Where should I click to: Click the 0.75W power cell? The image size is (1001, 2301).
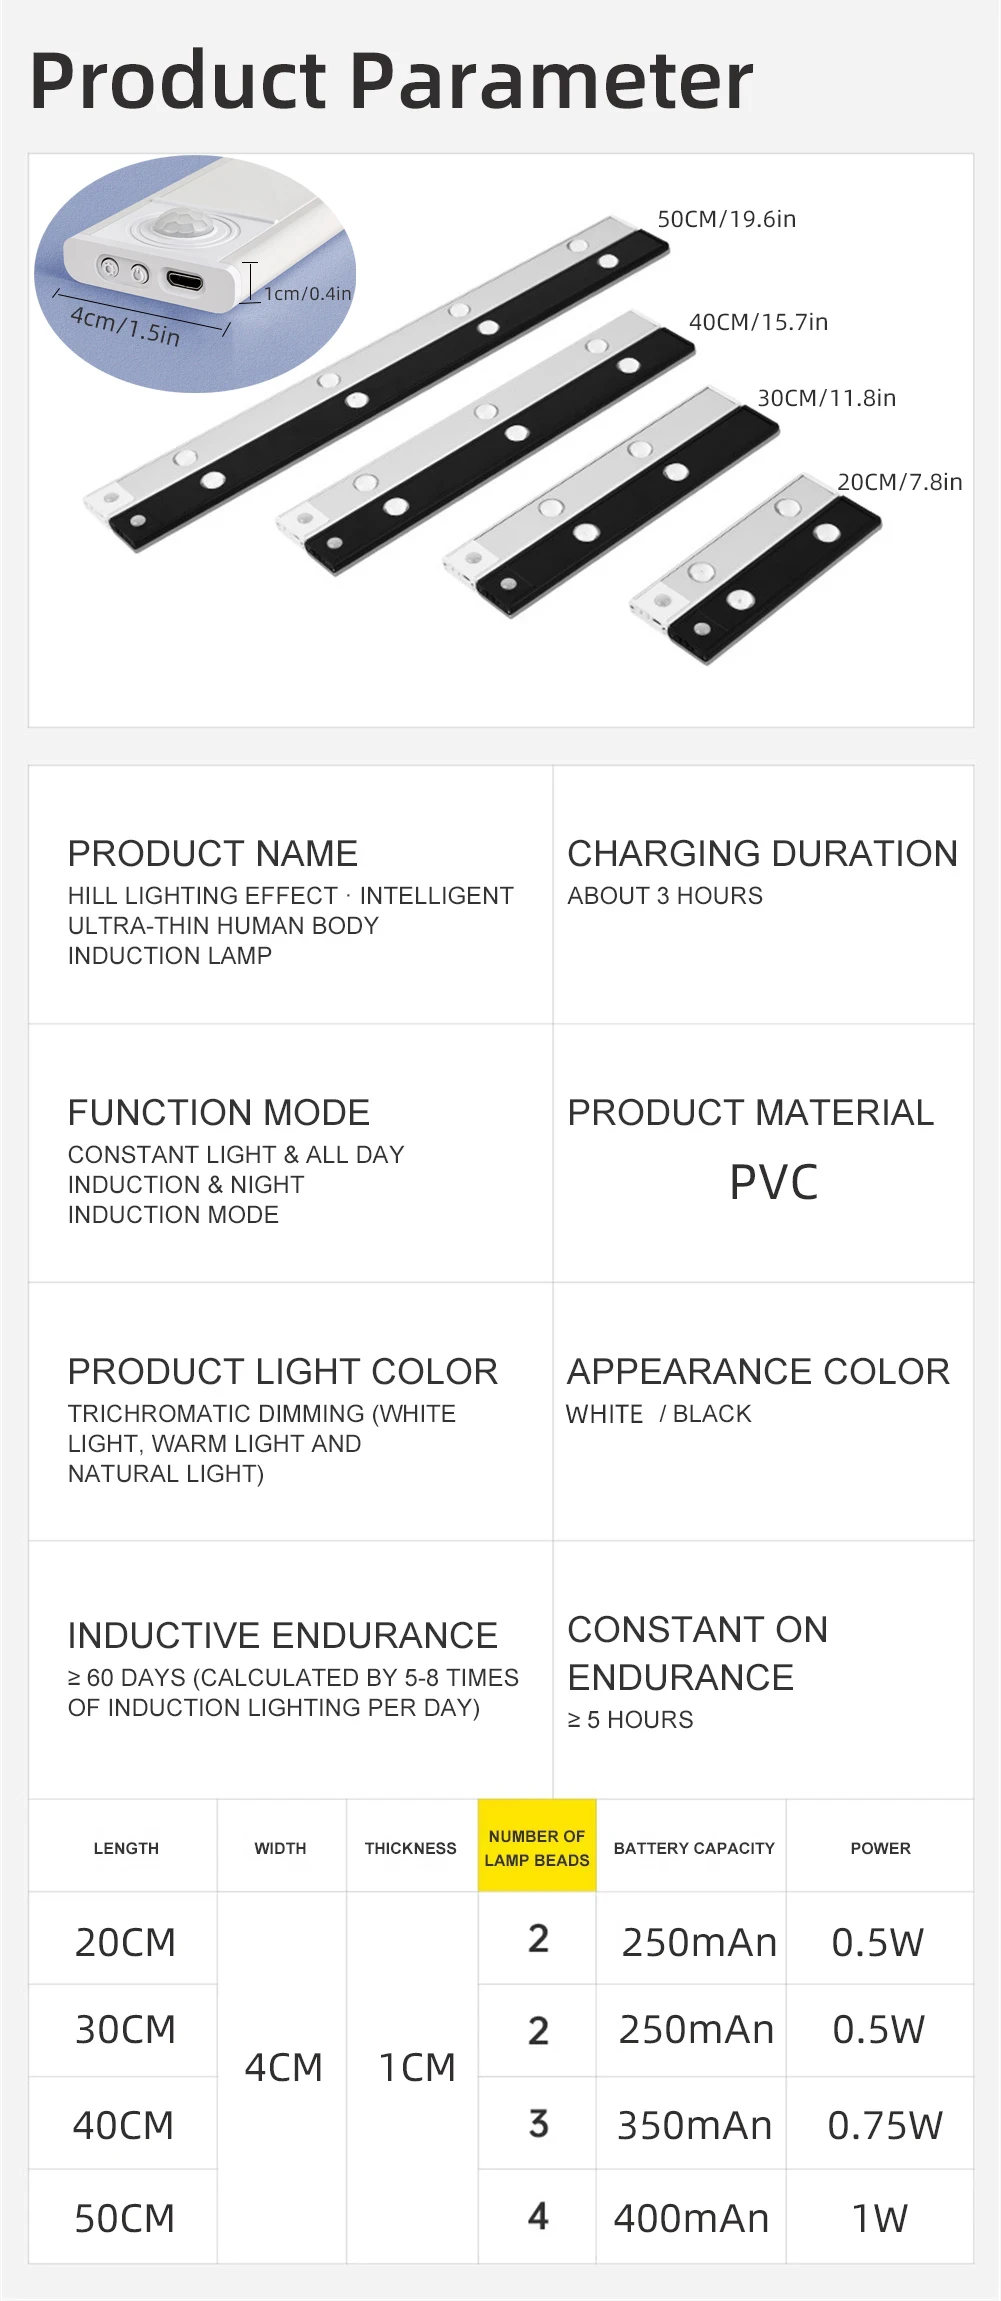(884, 2125)
